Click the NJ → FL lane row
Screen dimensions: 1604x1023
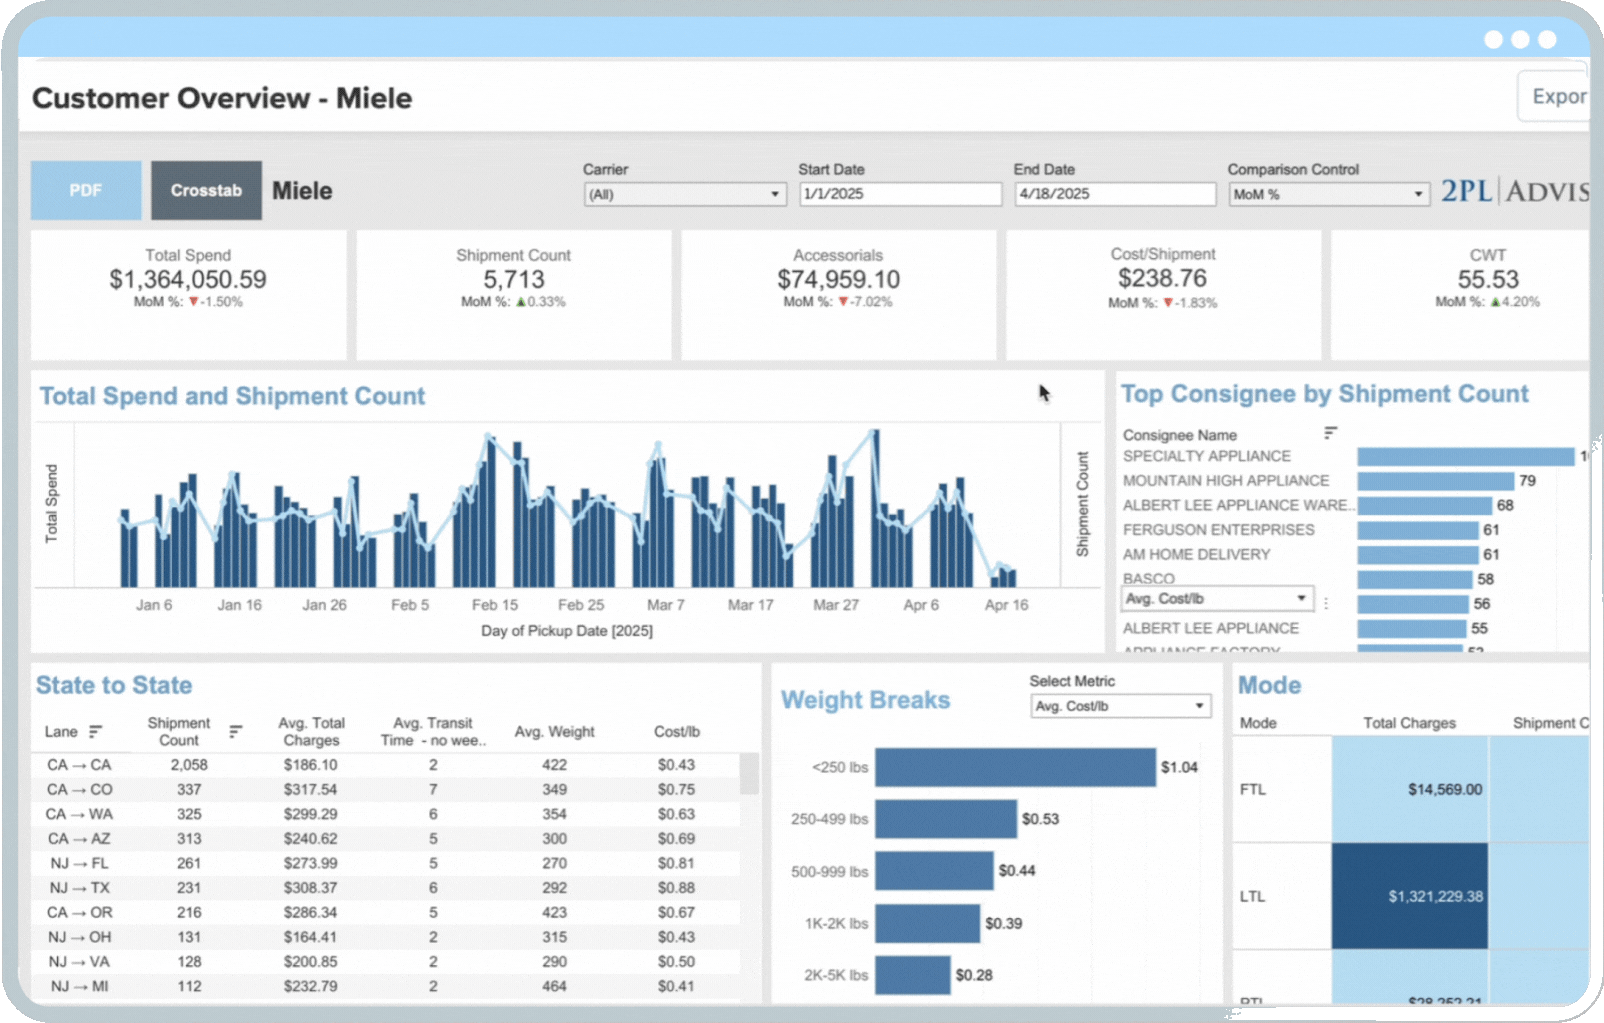point(388,863)
